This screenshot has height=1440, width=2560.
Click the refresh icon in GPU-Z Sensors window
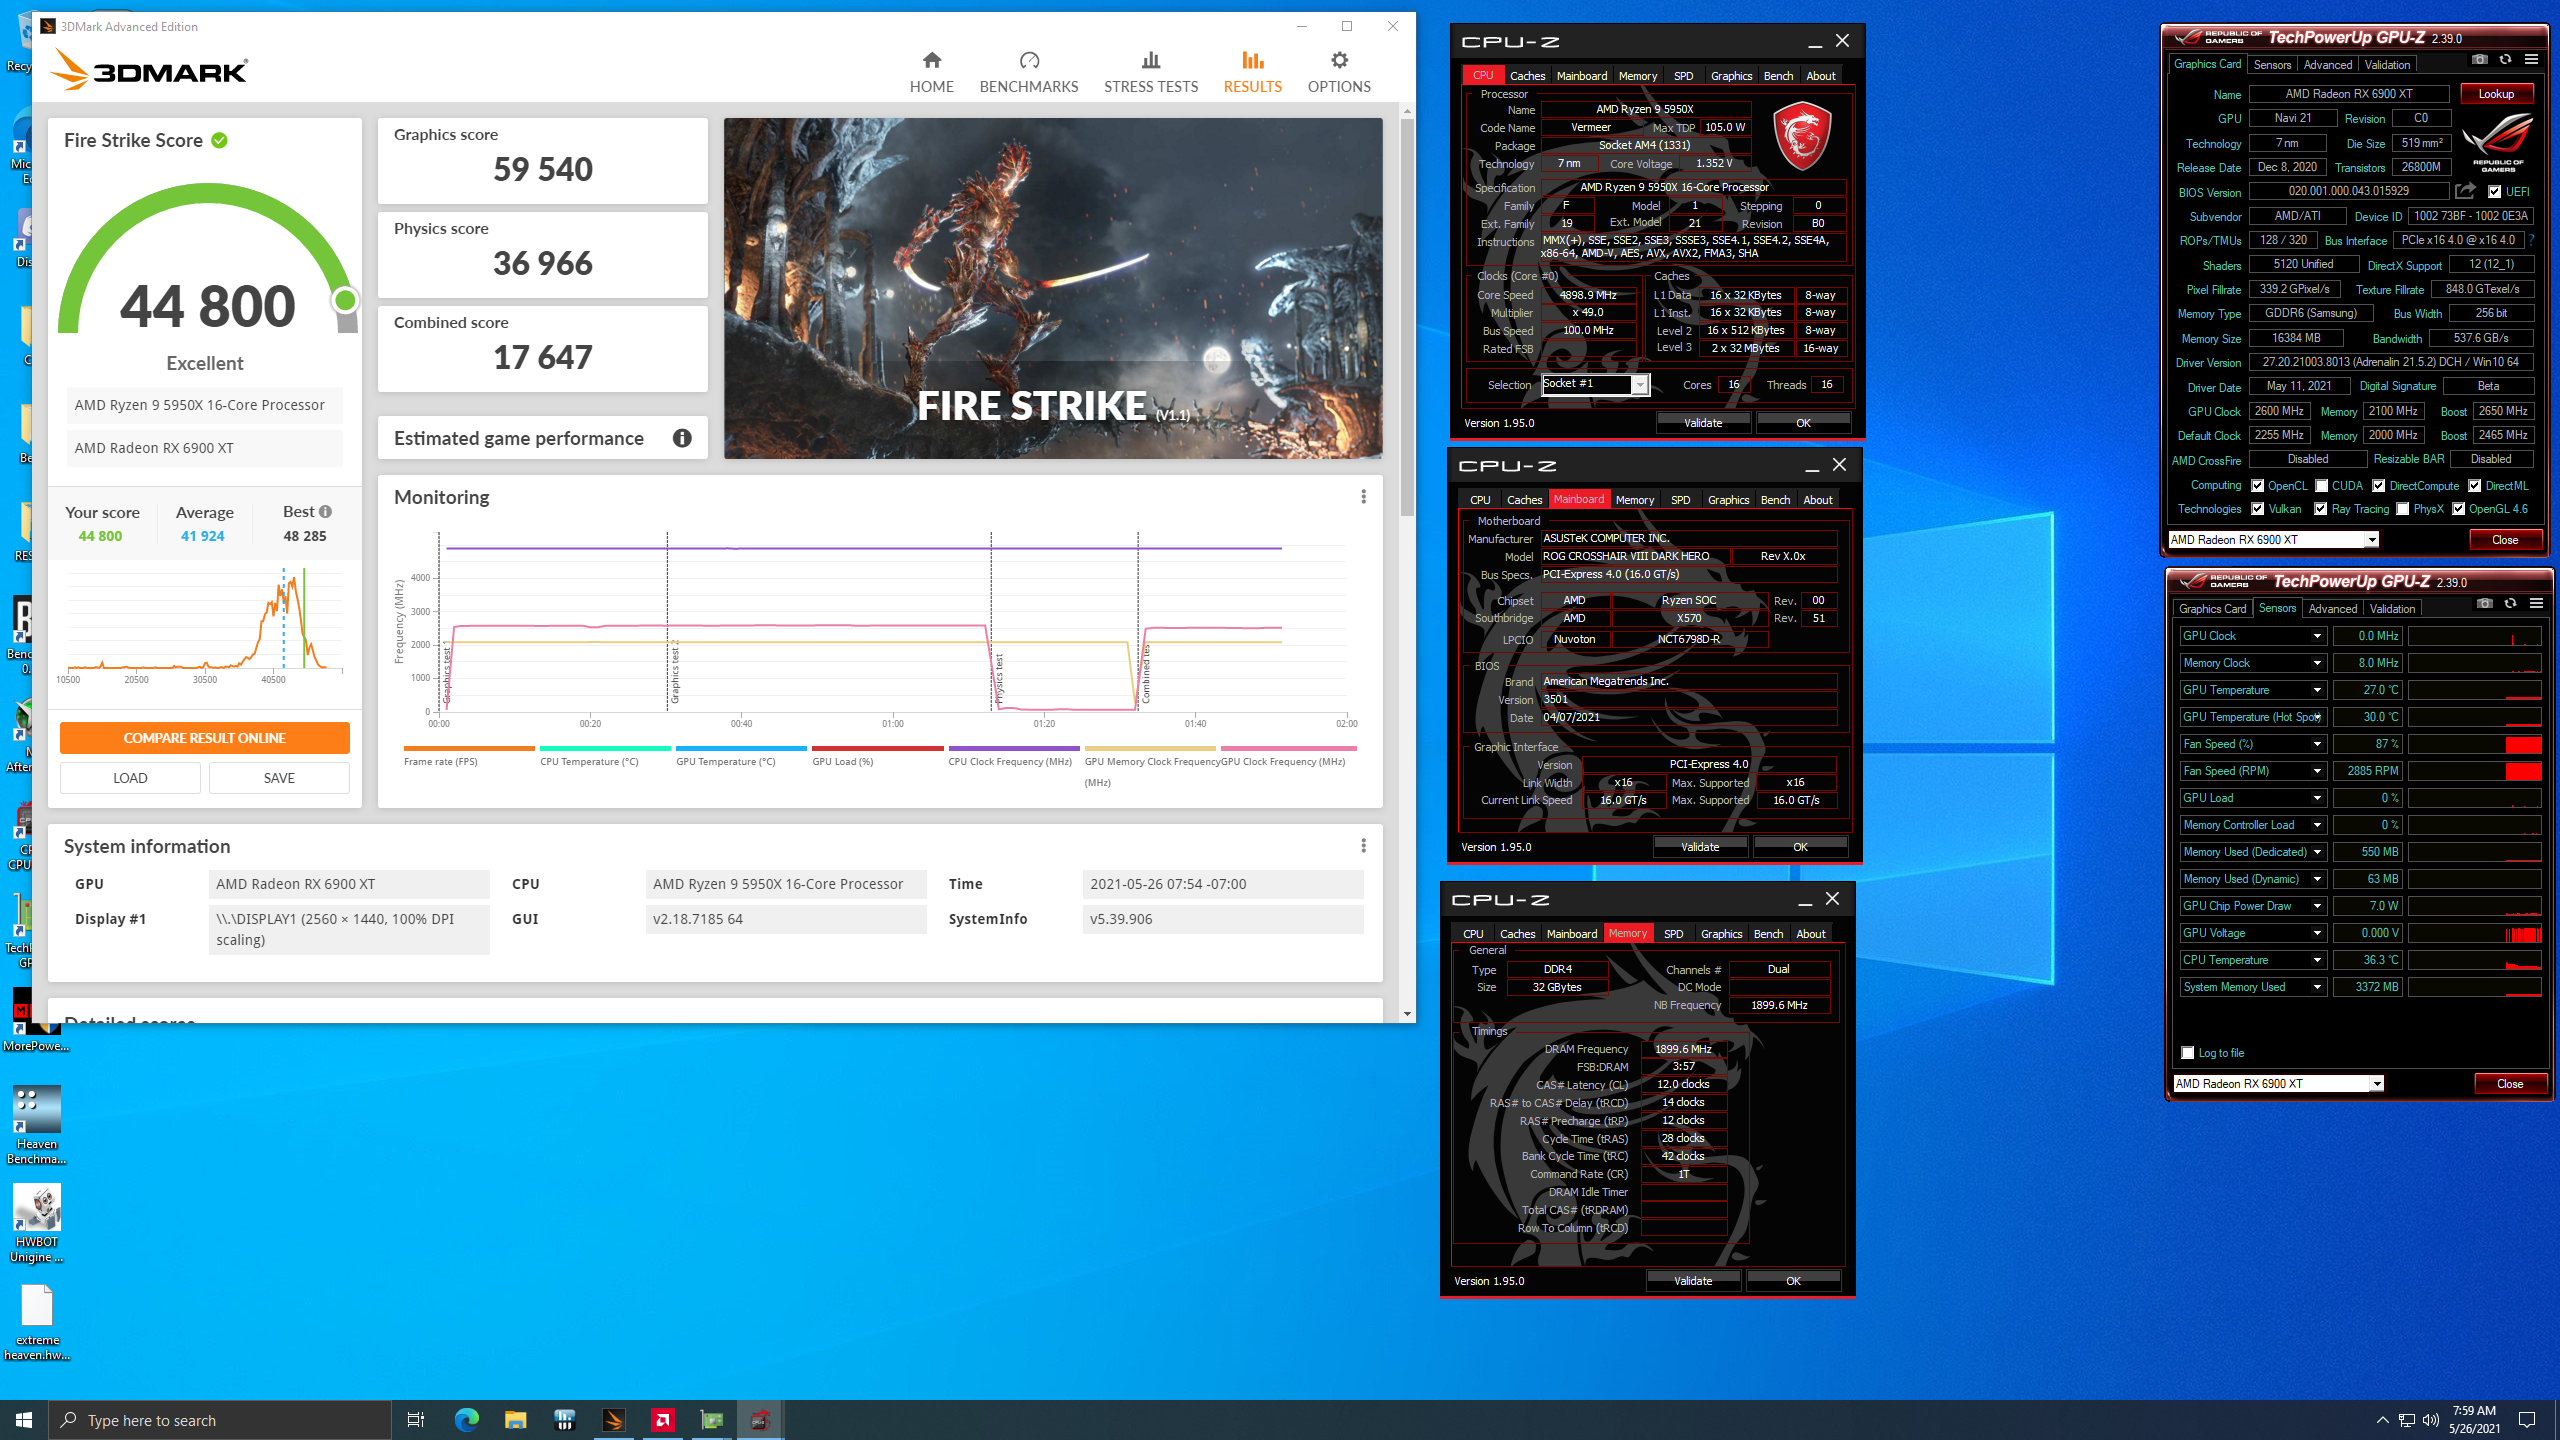click(x=2510, y=604)
